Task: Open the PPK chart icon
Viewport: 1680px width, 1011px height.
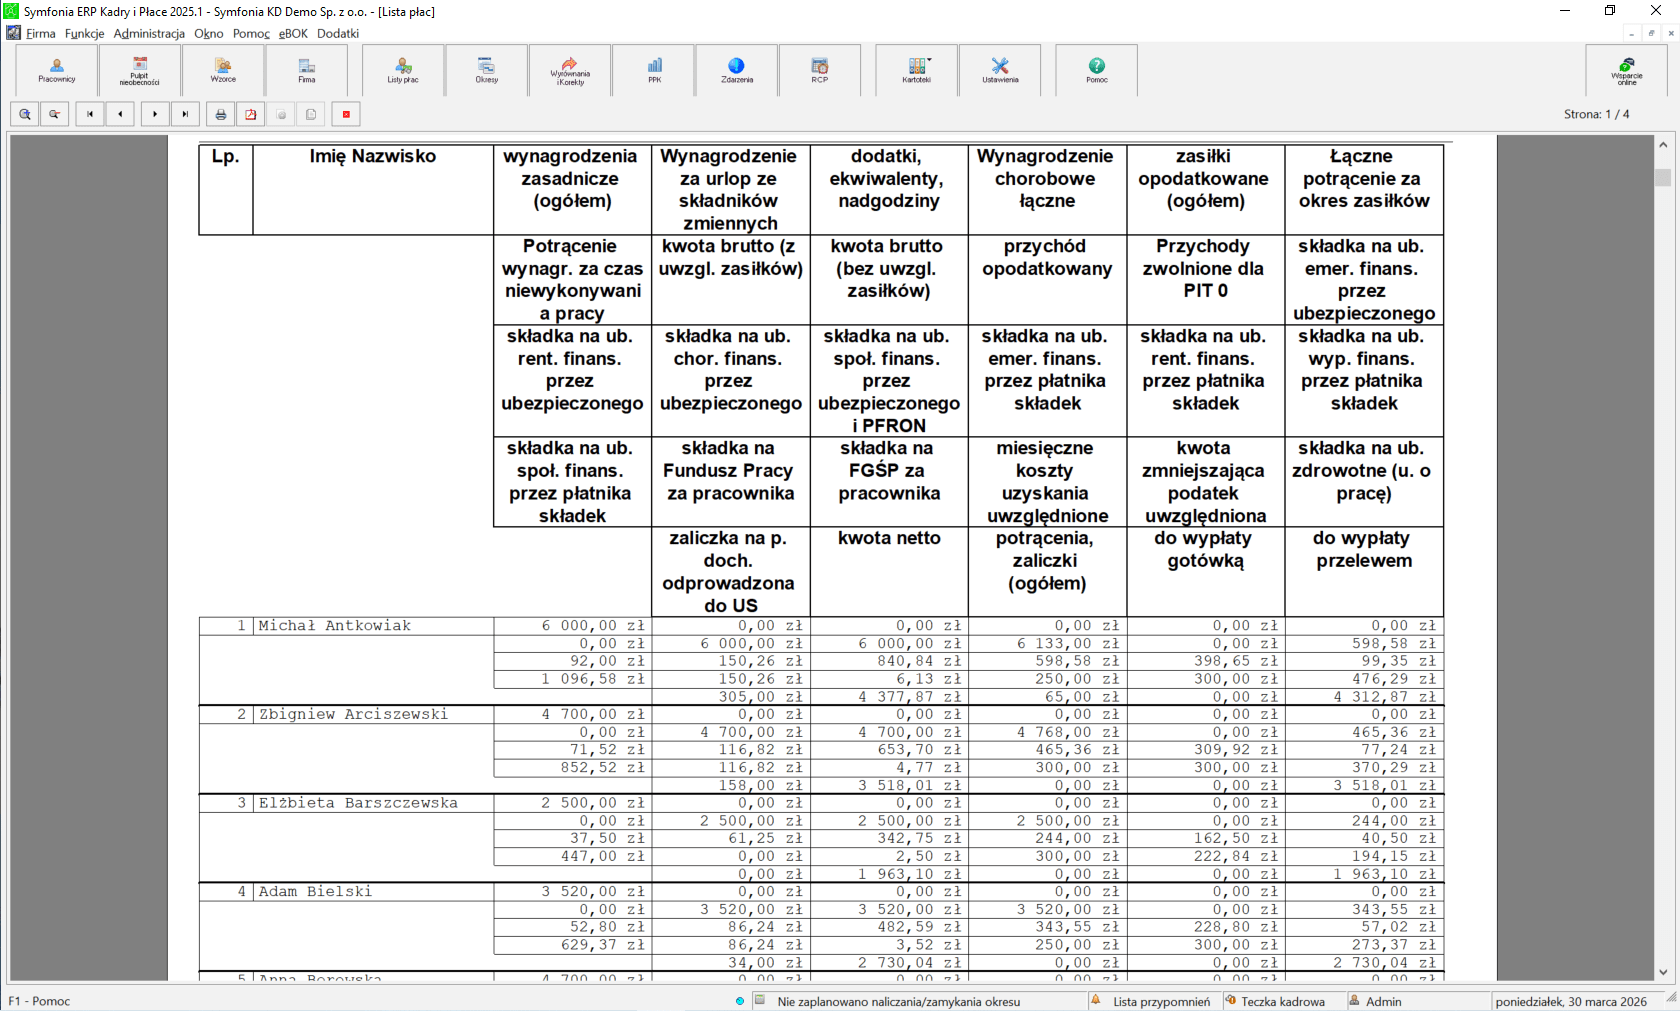Action: tap(654, 70)
